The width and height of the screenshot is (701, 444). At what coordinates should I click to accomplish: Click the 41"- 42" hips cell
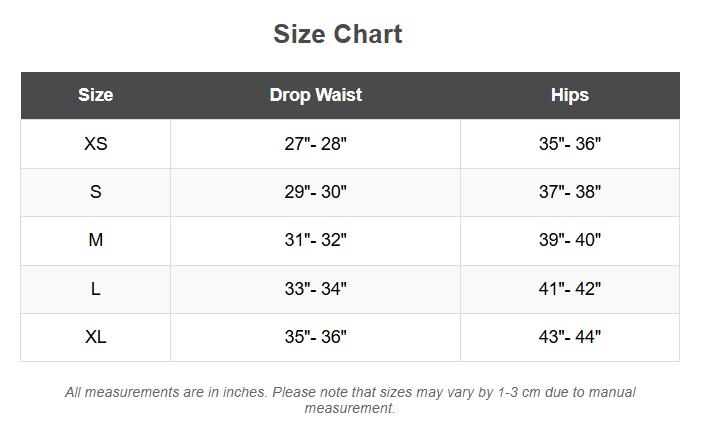coord(570,289)
